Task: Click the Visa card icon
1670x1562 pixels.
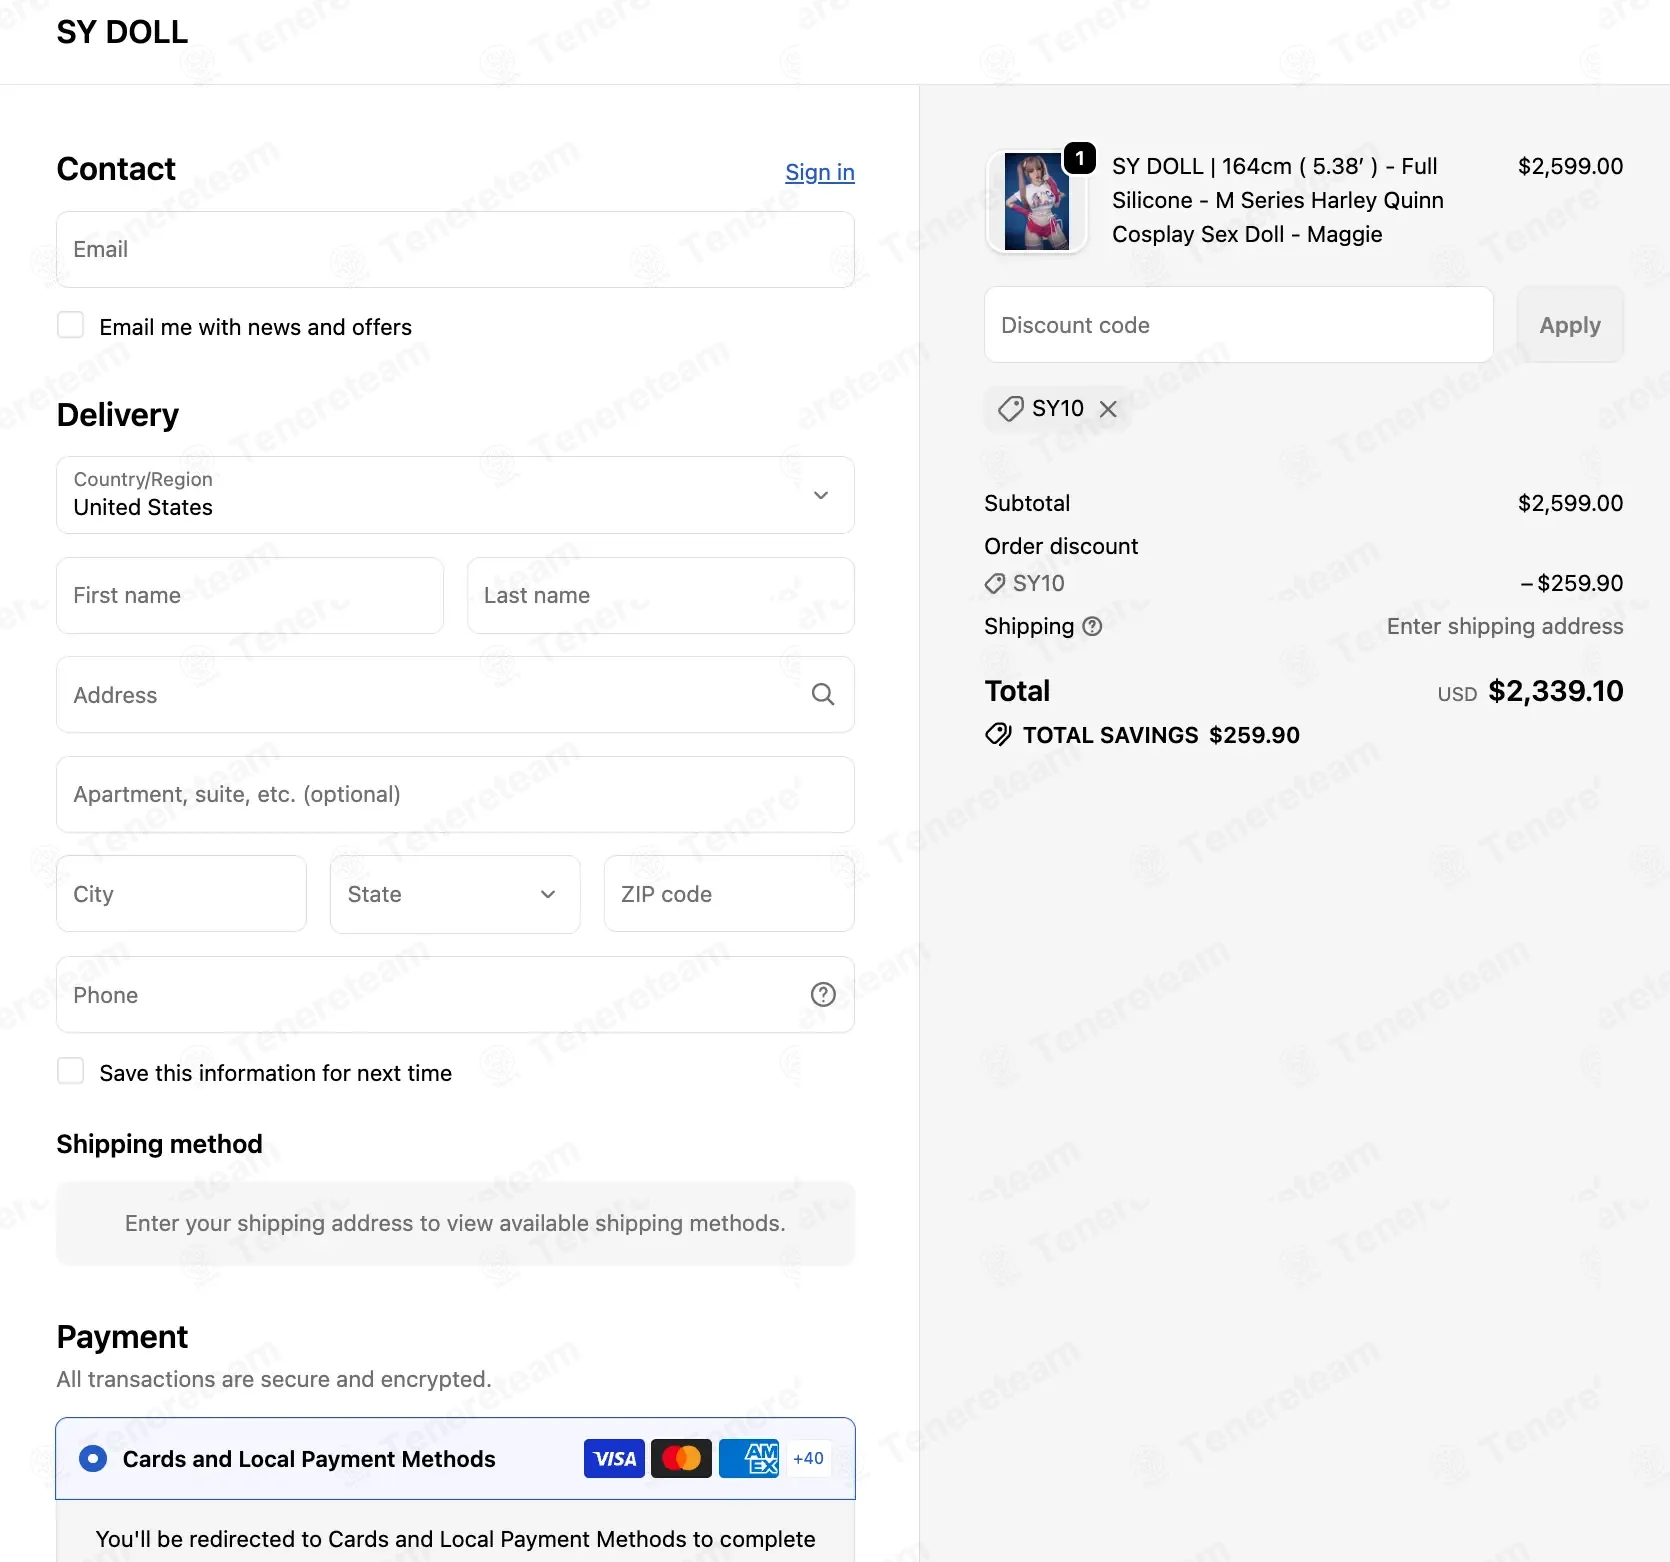Action: [x=614, y=1459]
